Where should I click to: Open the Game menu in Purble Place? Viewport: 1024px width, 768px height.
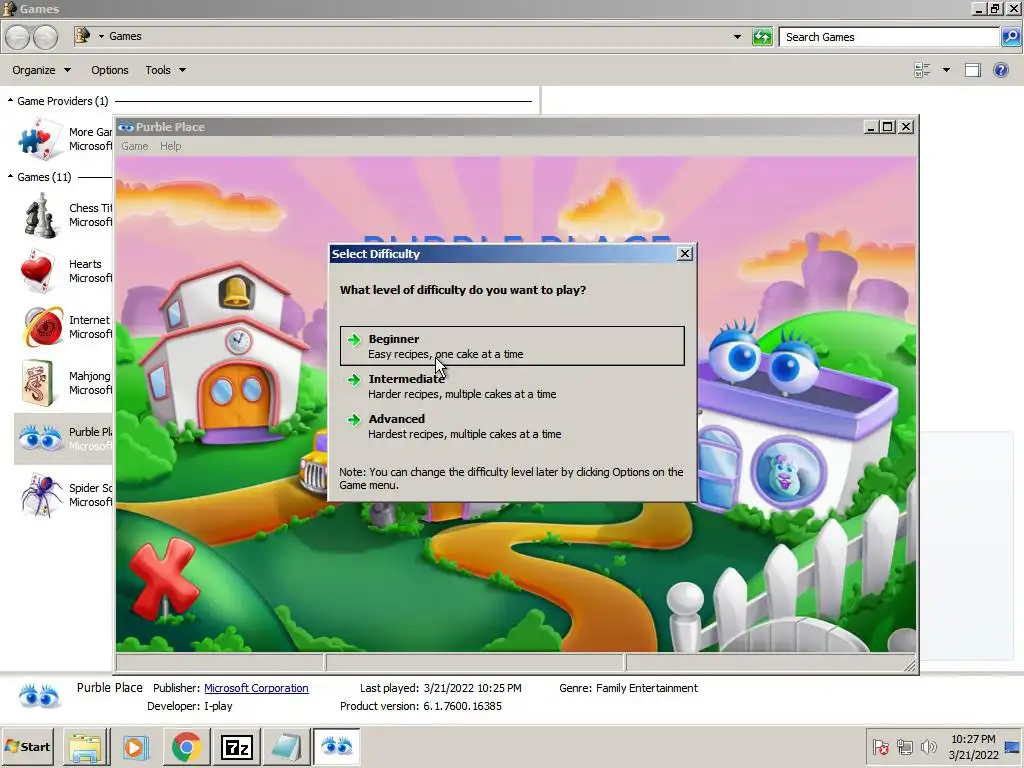(x=135, y=146)
